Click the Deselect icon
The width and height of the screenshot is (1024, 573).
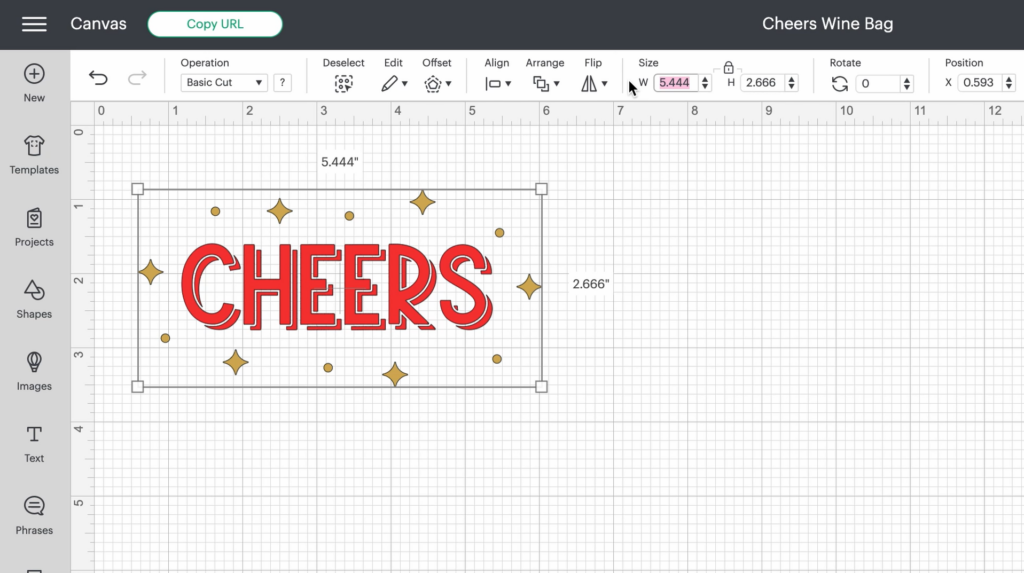coord(344,84)
